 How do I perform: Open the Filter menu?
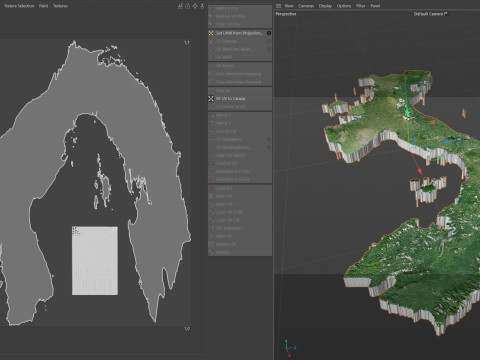click(x=361, y=6)
